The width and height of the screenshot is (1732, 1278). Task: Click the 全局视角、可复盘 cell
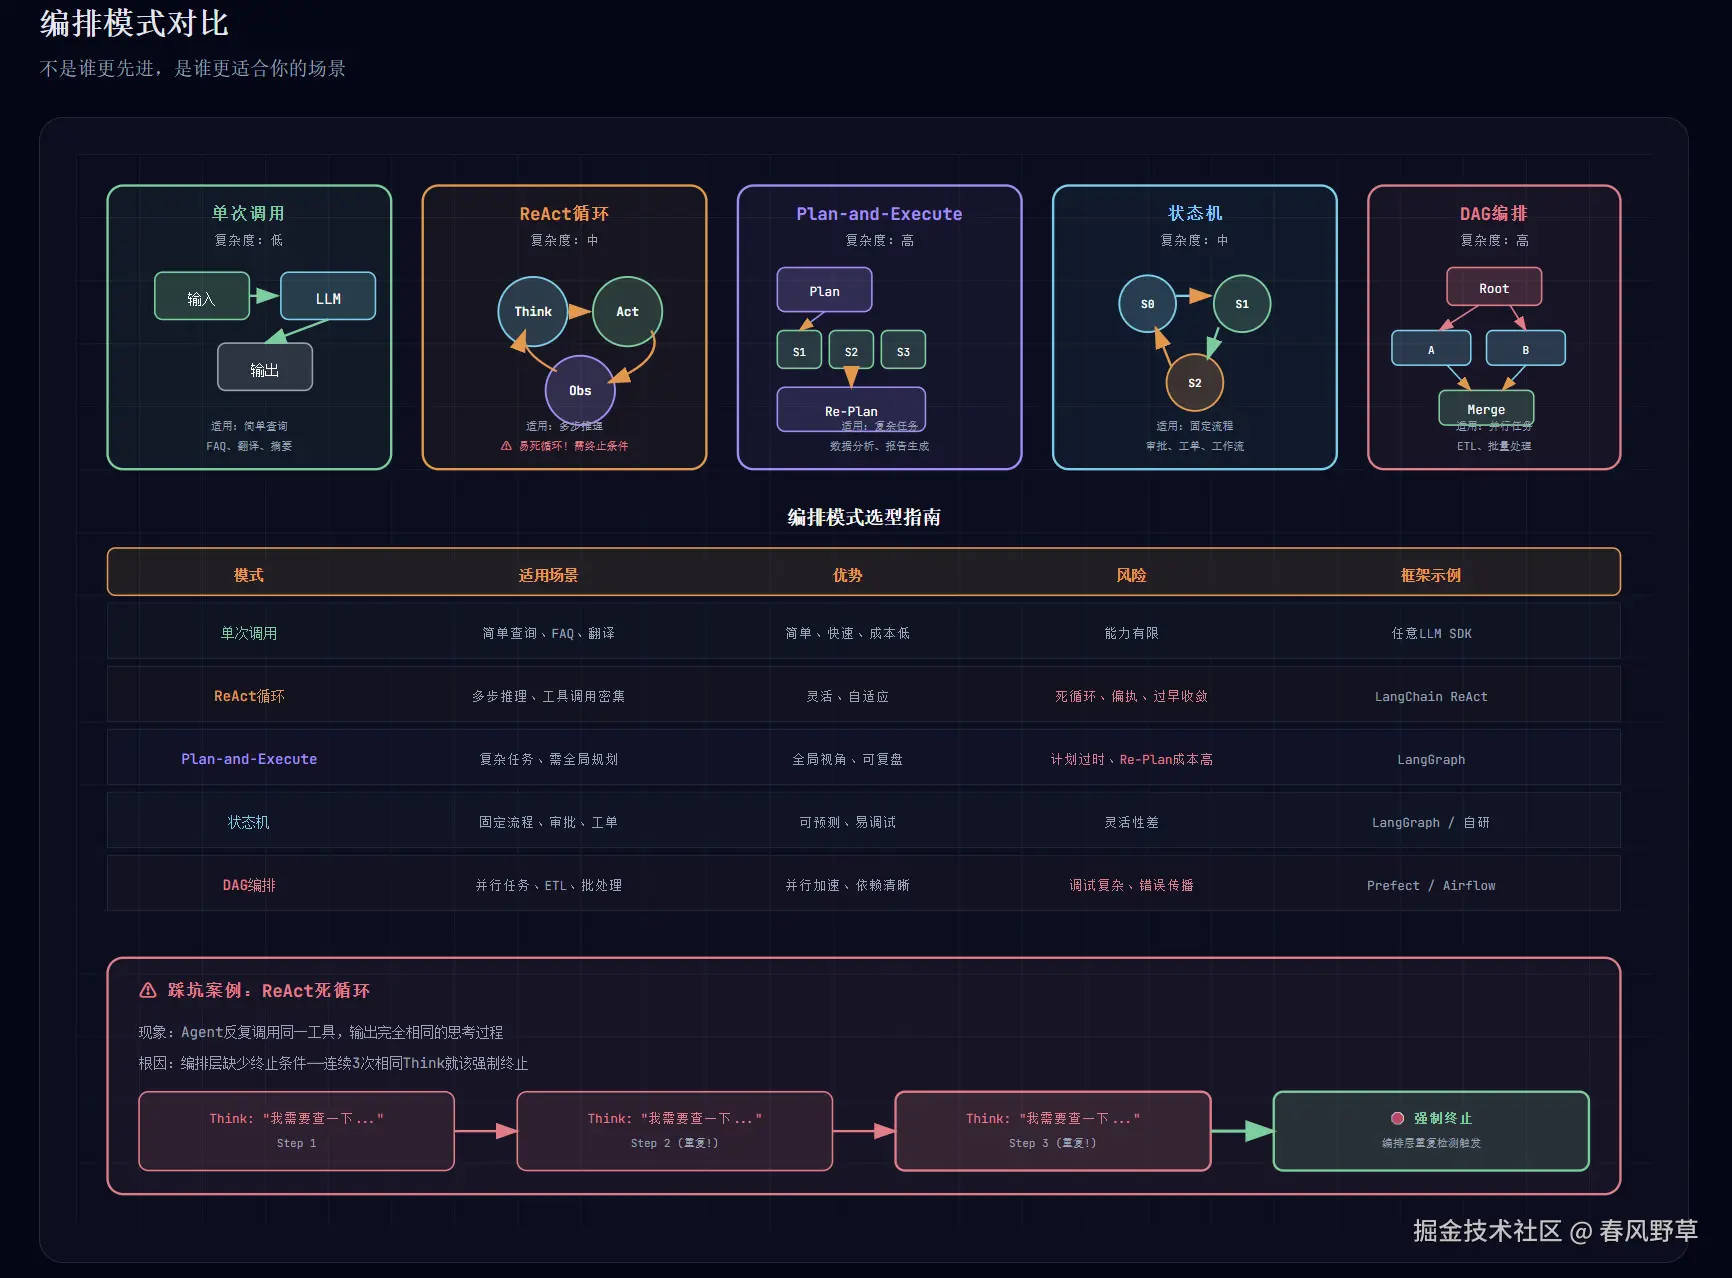[848, 759]
